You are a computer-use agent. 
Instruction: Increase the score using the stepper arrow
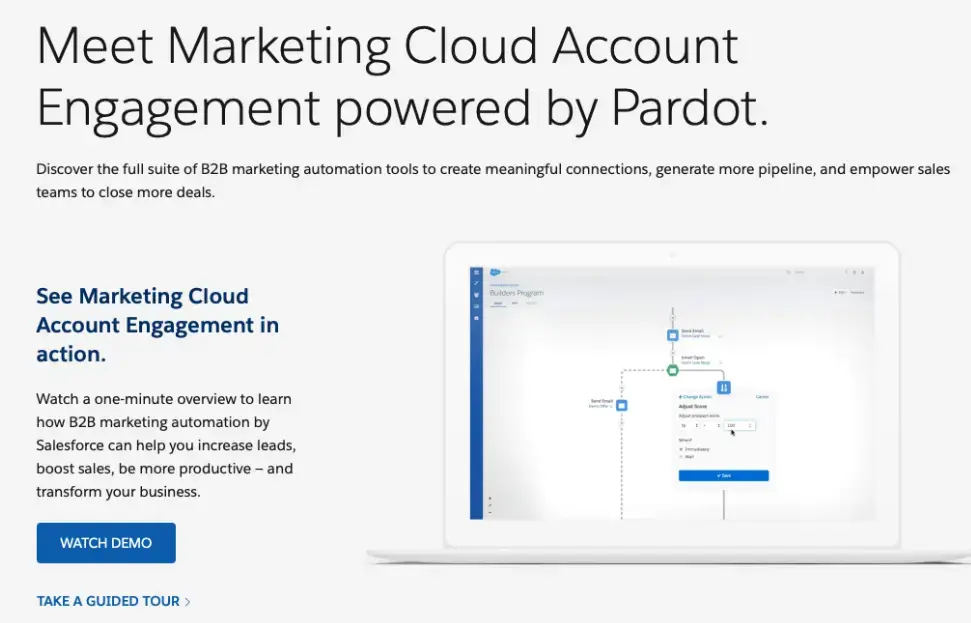tap(750, 423)
